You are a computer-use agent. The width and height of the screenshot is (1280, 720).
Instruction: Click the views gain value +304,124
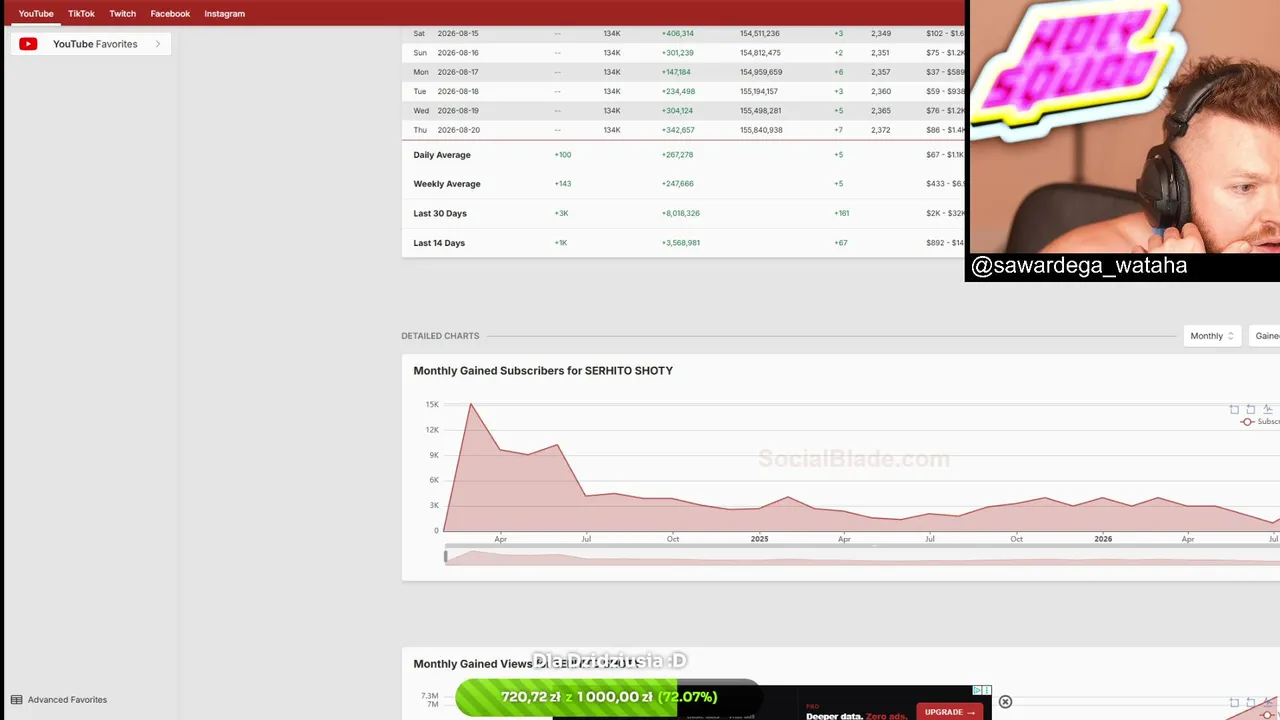(x=677, y=111)
